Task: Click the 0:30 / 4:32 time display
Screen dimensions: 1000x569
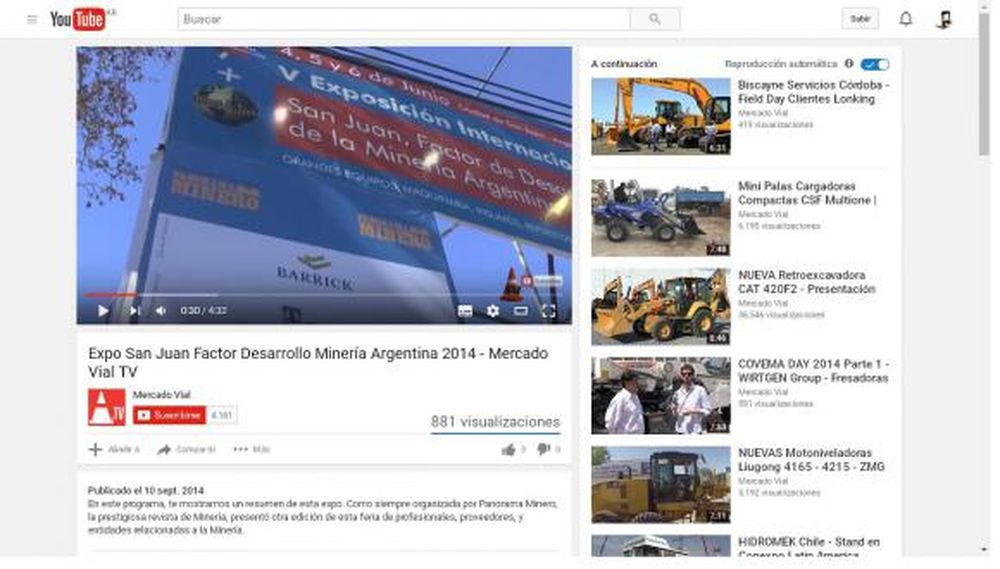Action: coord(203,311)
